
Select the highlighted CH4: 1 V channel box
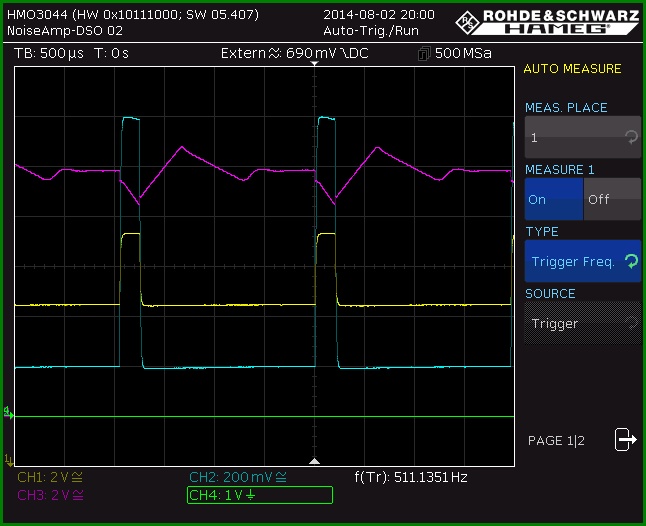[260, 495]
